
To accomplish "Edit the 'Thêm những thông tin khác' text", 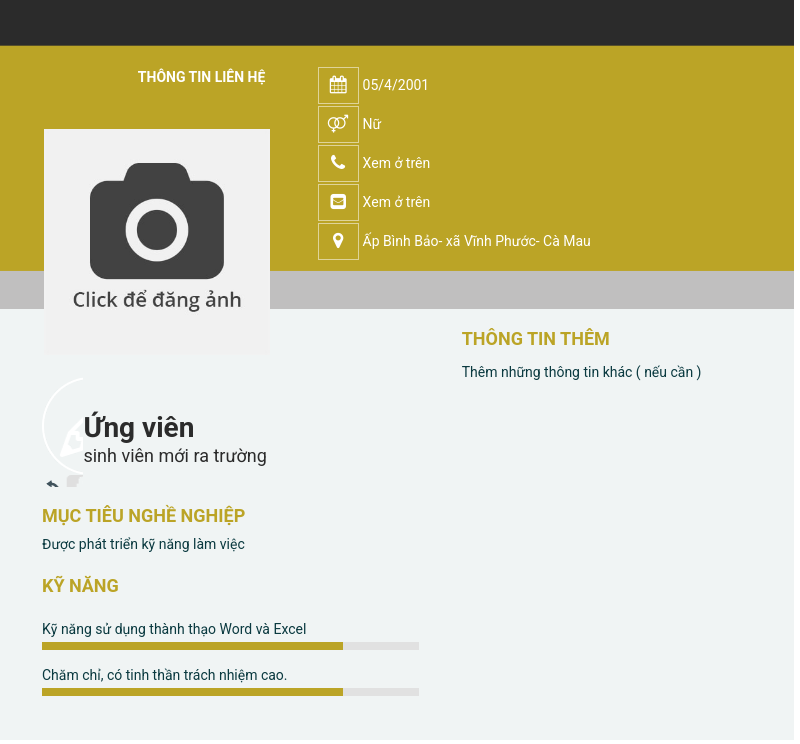I will pos(581,372).
